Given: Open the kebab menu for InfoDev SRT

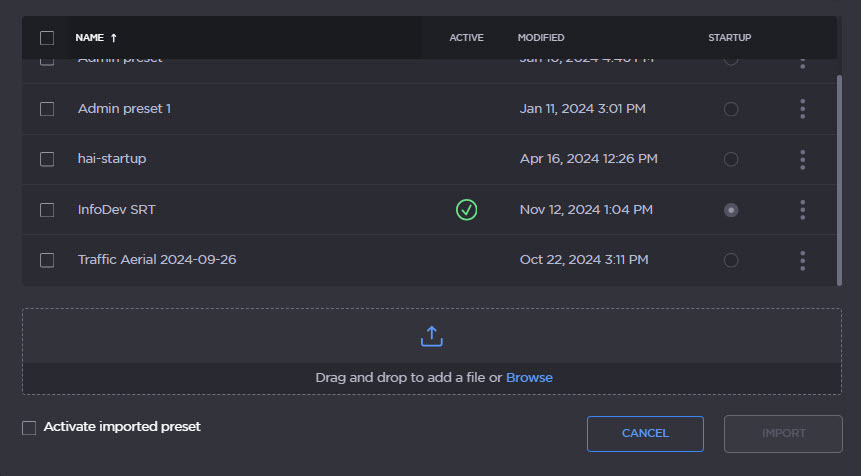Looking at the screenshot, I should pos(802,210).
